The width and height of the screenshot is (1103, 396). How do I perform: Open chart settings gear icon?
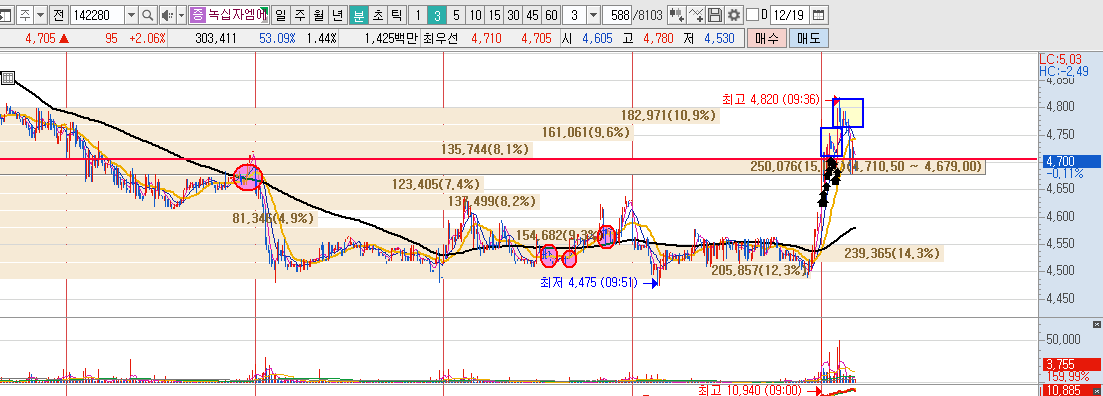click(x=734, y=14)
